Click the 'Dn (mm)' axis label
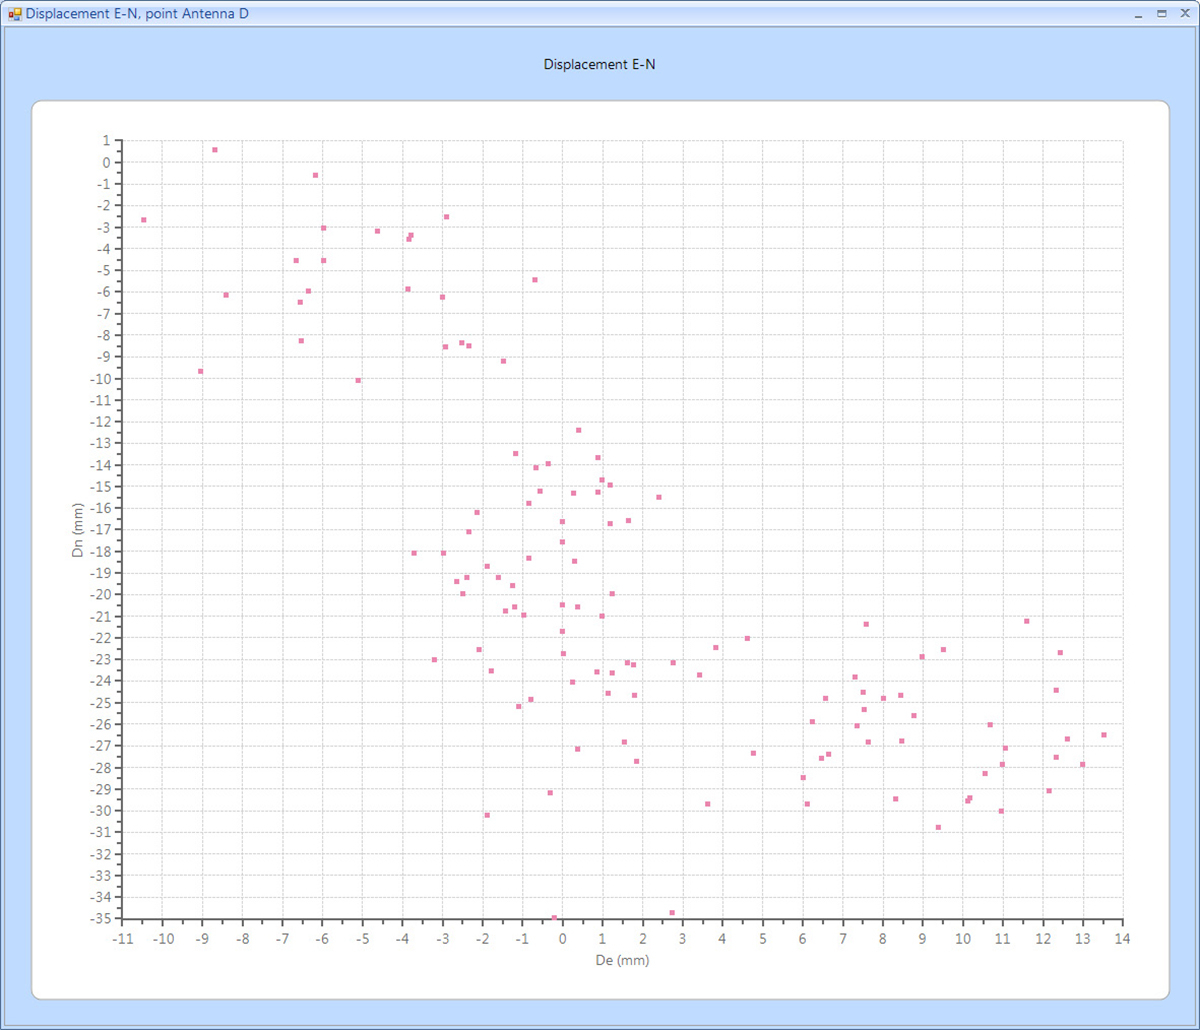 pos(78,529)
